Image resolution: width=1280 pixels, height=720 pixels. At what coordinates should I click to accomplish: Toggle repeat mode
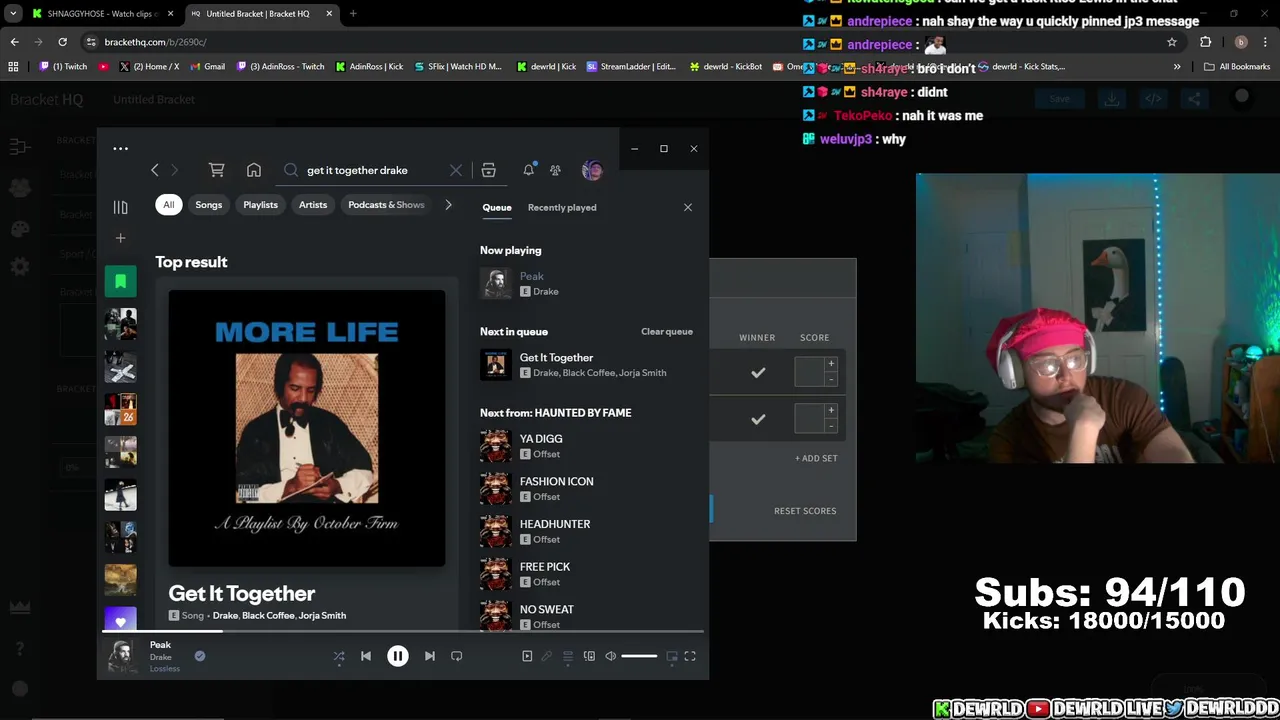point(457,656)
